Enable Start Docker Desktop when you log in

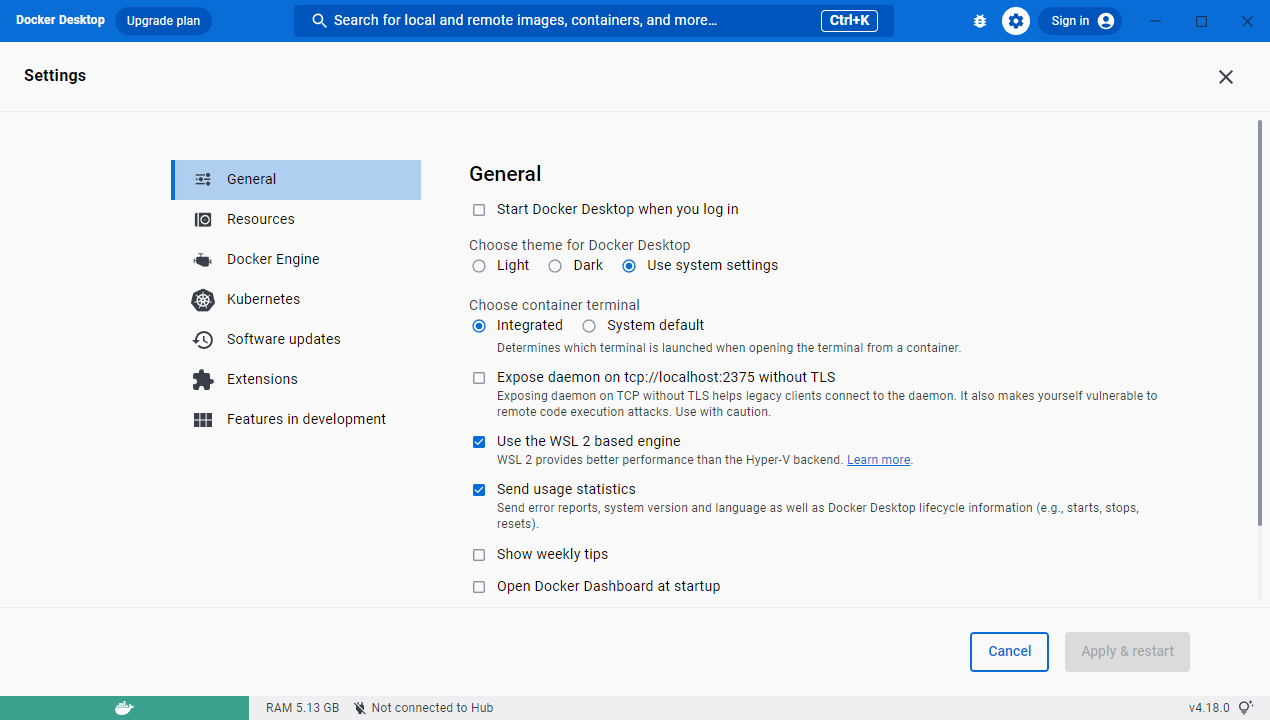[479, 210]
